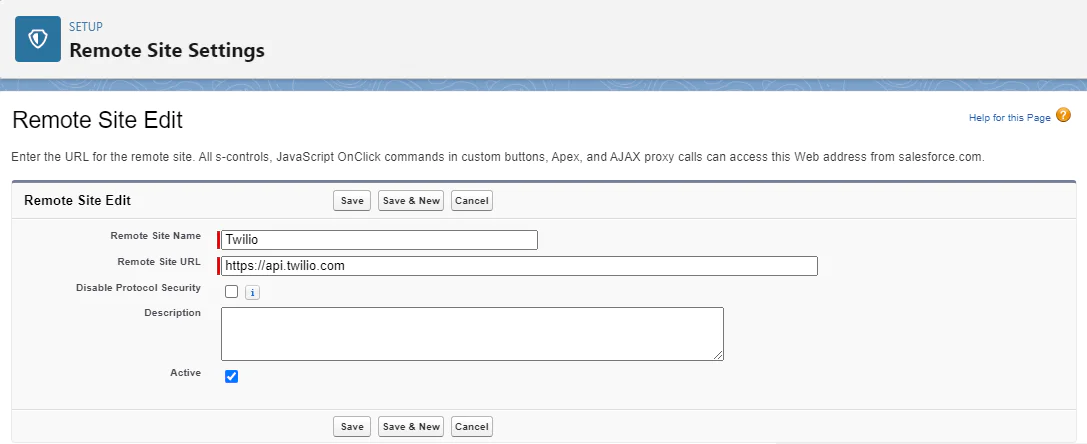The width and height of the screenshot is (1087, 444).
Task: Click the Remote Site Name label
Action: point(155,236)
